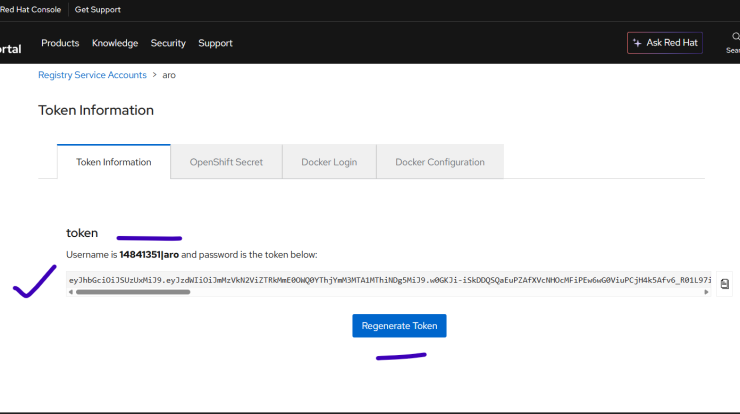The width and height of the screenshot is (740, 414).
Task: Go to Registry Service Accounts breadcrumb
Action: point(92,75)
